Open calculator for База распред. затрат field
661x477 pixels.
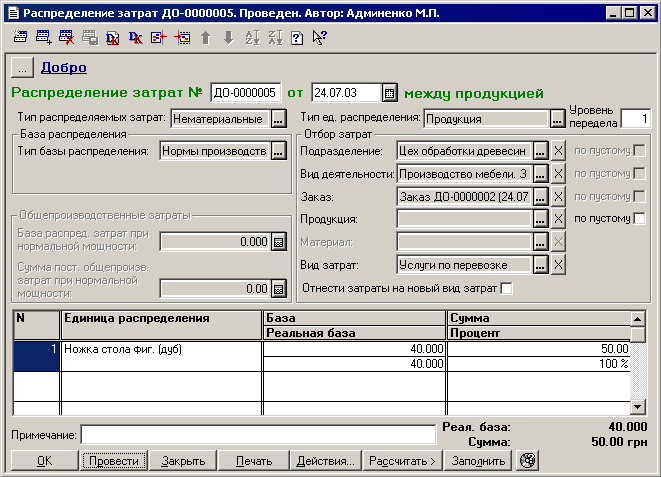coord(279,242)
